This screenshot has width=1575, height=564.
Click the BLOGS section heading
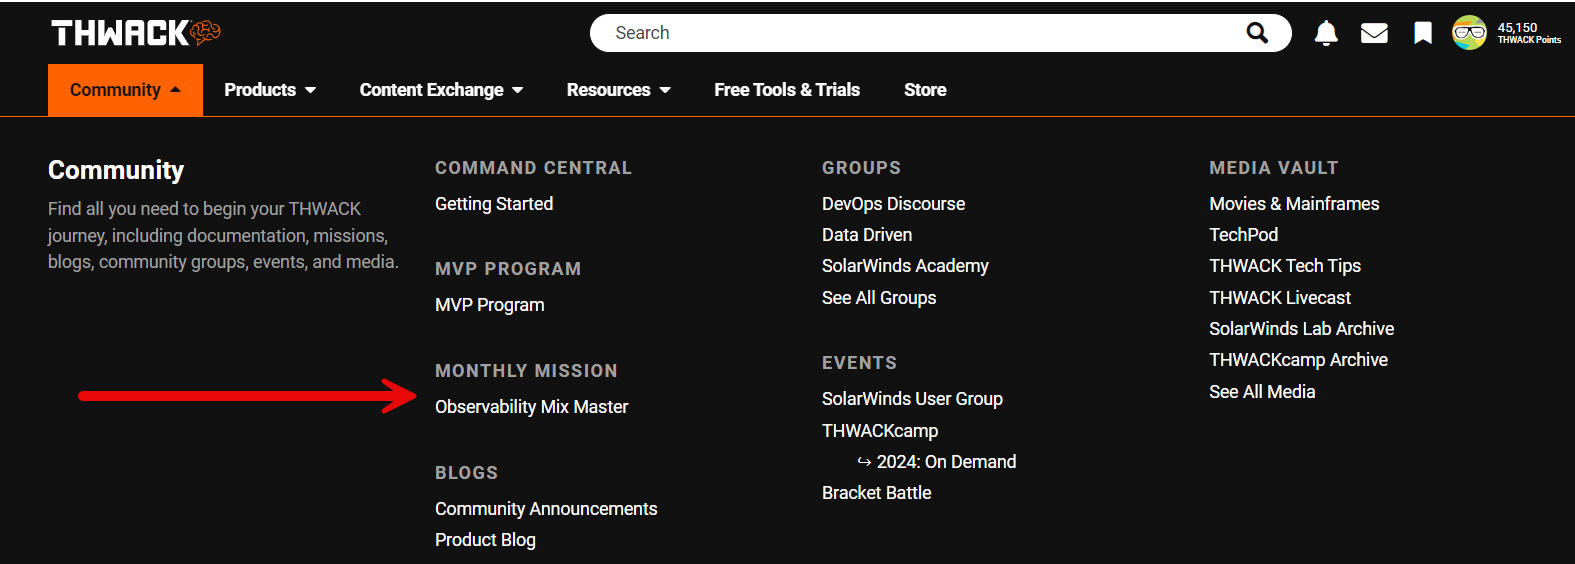(466, 473)
